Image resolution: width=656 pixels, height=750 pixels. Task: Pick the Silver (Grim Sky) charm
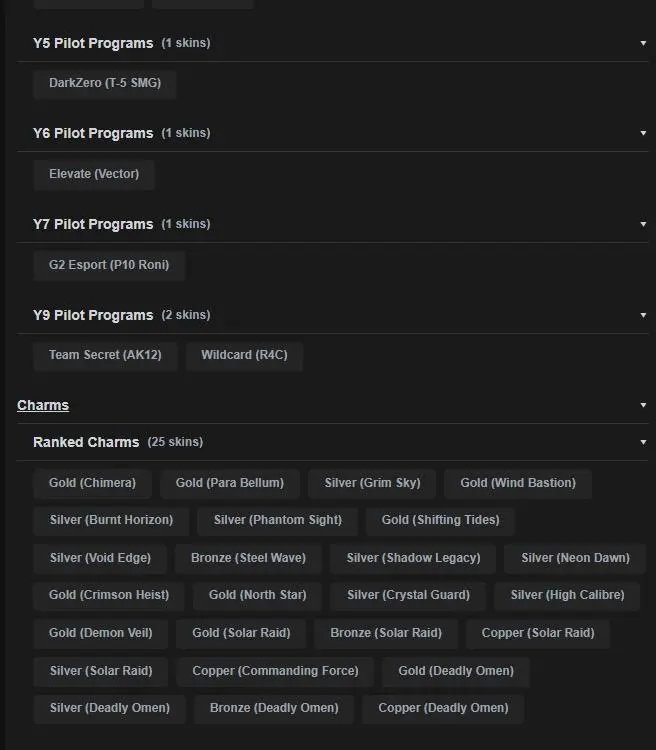(x=372, y=483)
